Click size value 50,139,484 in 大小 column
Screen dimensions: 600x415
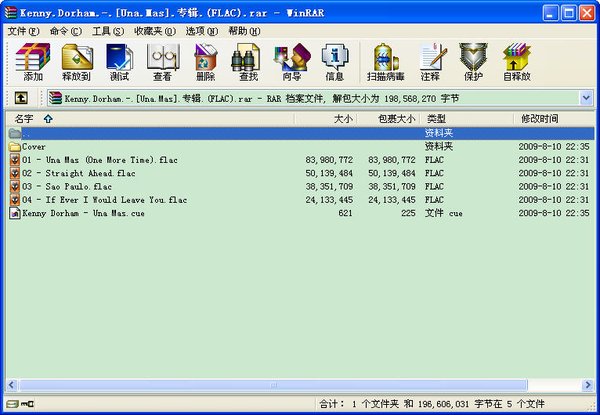pyautogui.click(x=329, y=173)
